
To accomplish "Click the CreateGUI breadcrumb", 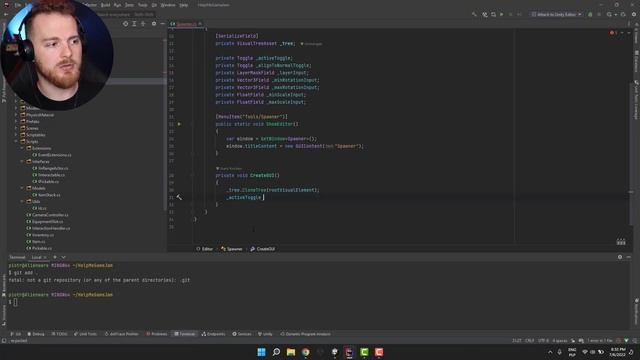I will (x=263, y=249).
